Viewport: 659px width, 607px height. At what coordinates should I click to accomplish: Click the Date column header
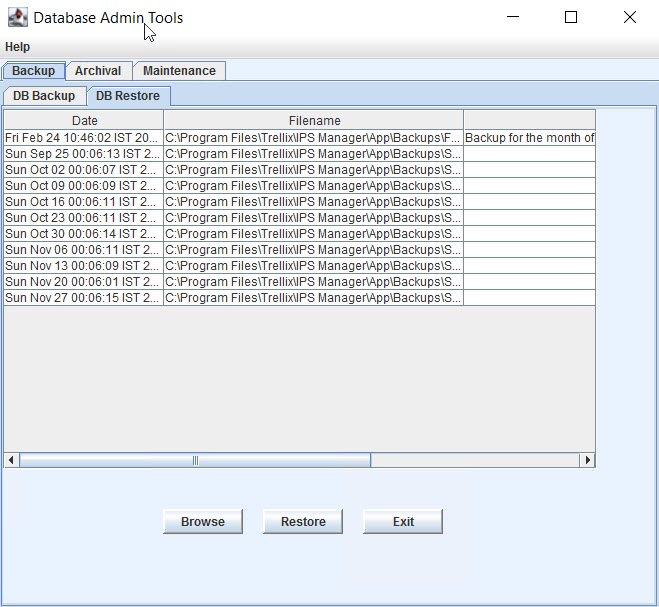click(x=84, y=121)
